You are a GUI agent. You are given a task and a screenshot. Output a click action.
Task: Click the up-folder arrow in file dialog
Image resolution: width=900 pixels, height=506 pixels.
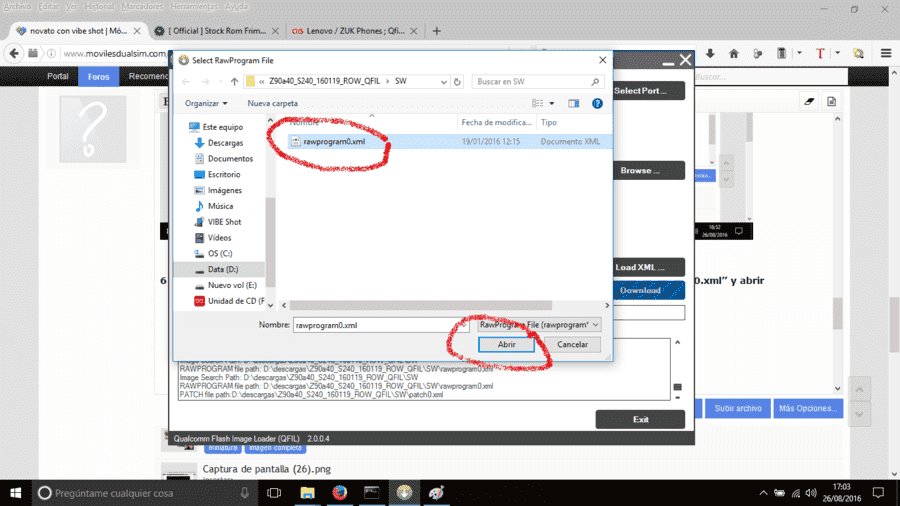pyautogui.click(x=234, y=81)
